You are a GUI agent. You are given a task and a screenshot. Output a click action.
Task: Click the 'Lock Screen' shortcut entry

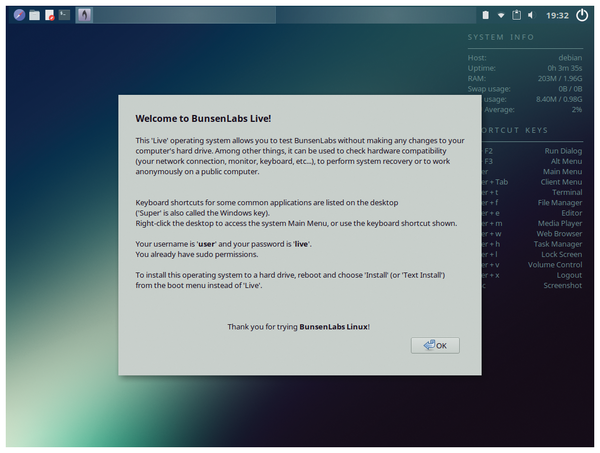point(561,254)
